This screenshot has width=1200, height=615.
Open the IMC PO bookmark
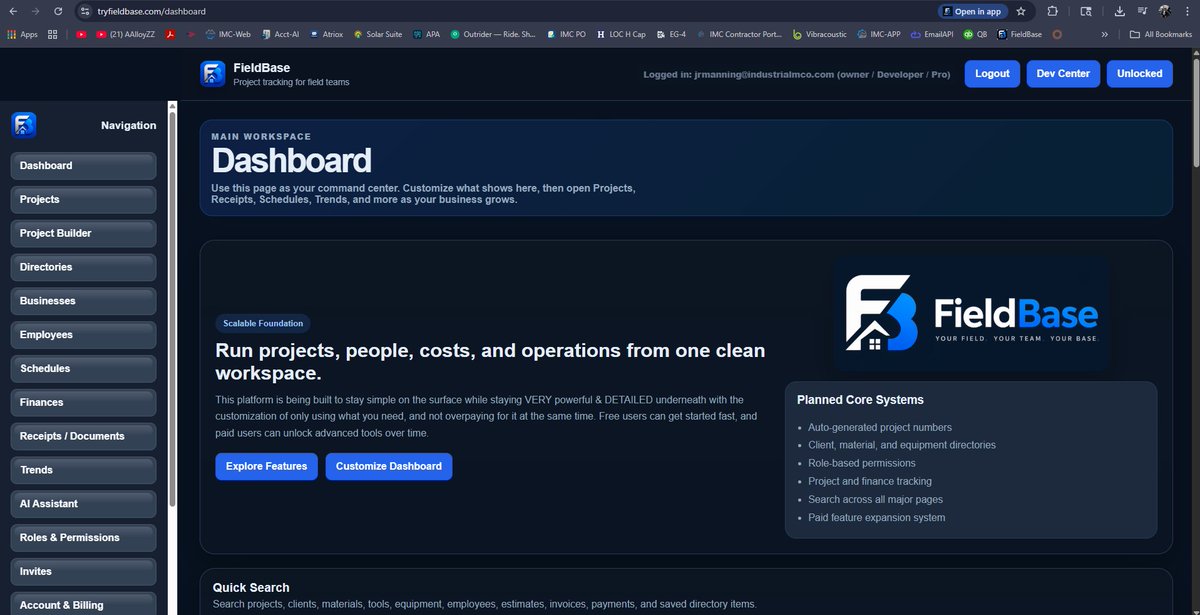click(x=566, y=34)
